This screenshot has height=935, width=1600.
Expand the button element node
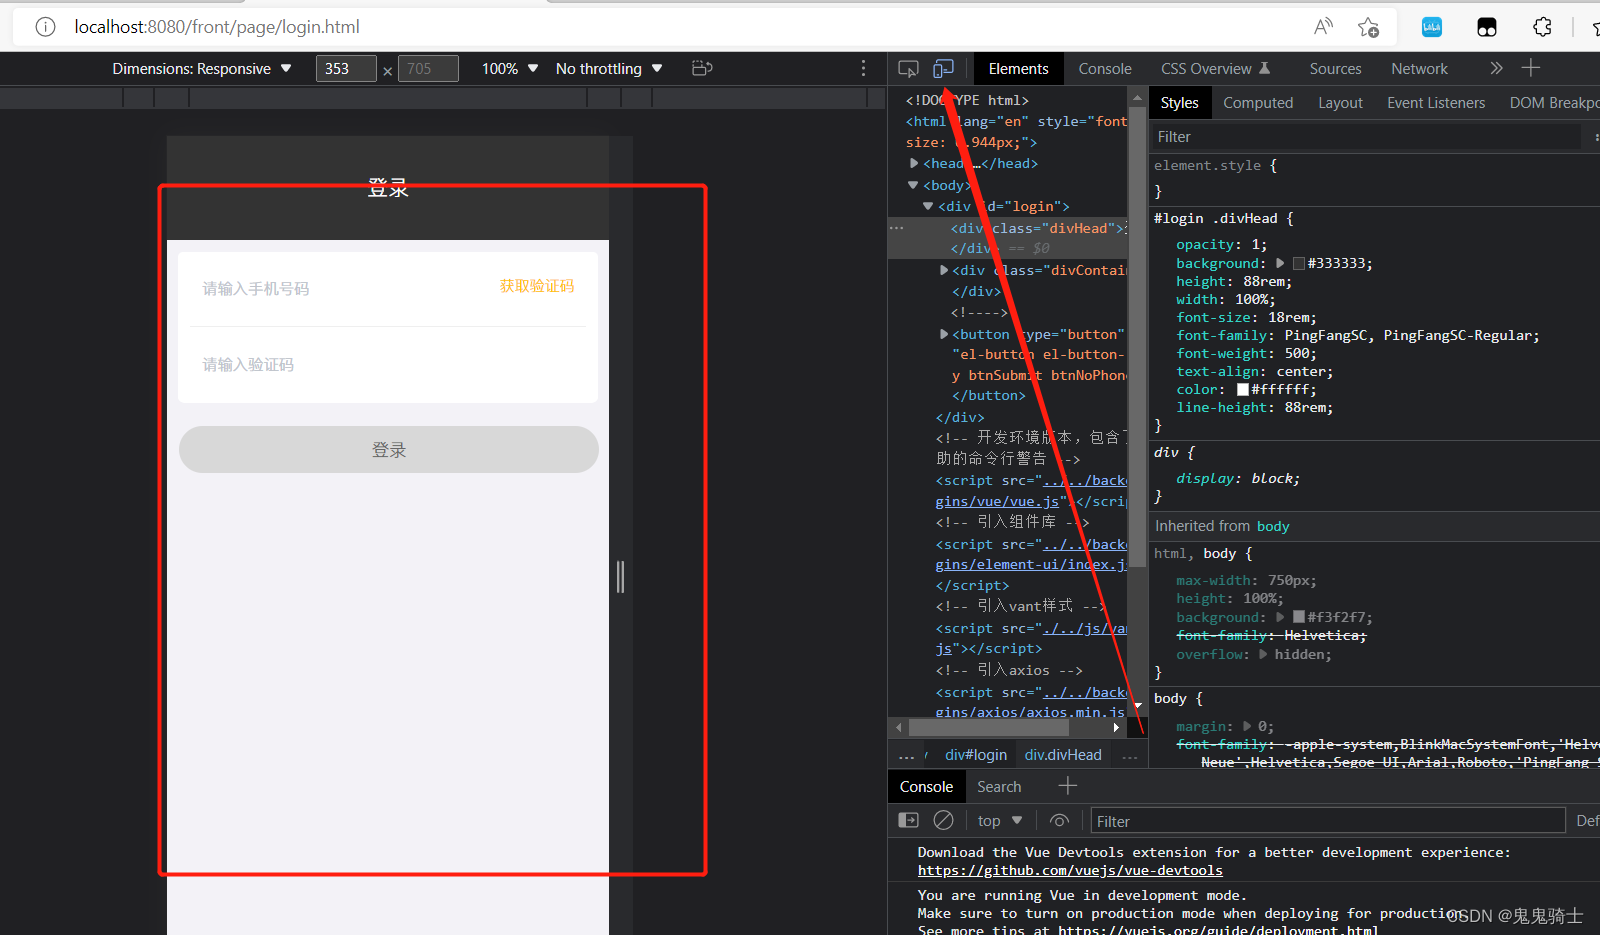pos(944,334)
